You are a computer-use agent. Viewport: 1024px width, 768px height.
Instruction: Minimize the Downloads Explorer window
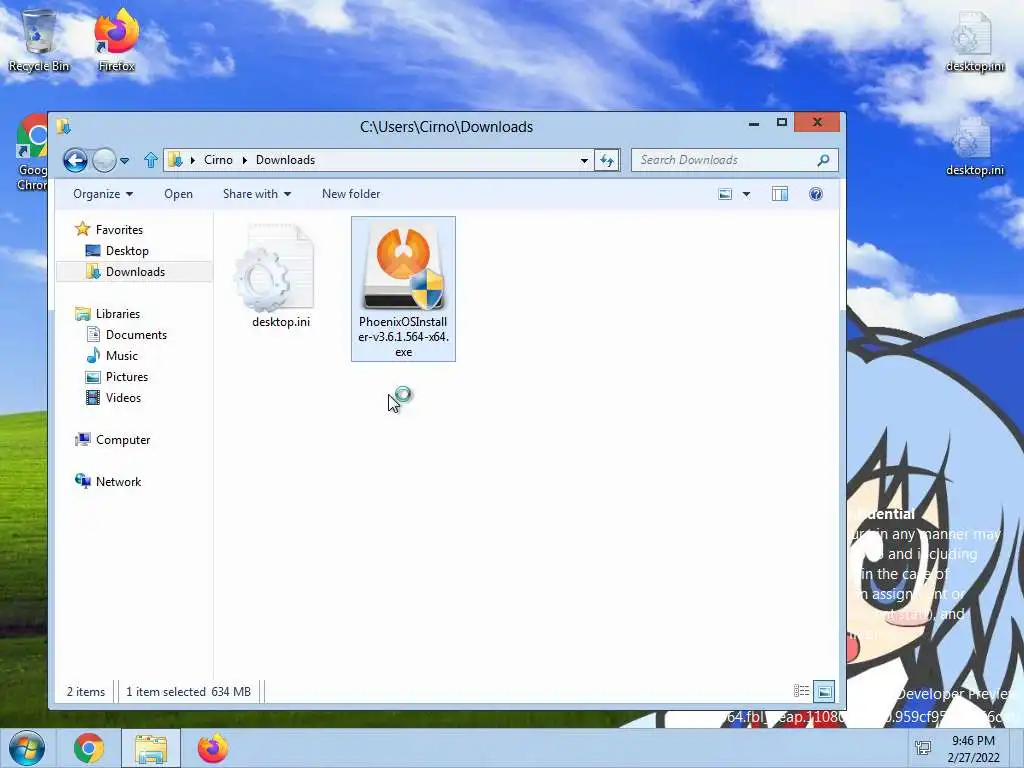click(x=754, y=123)
